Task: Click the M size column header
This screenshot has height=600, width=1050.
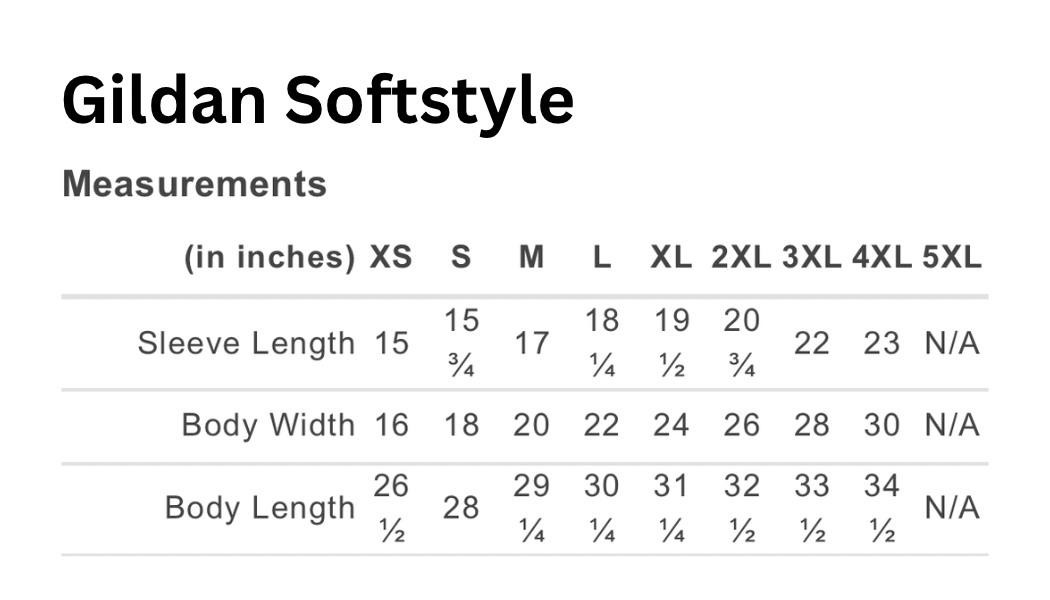Action: pyautogui.click(x=531, y=257)
